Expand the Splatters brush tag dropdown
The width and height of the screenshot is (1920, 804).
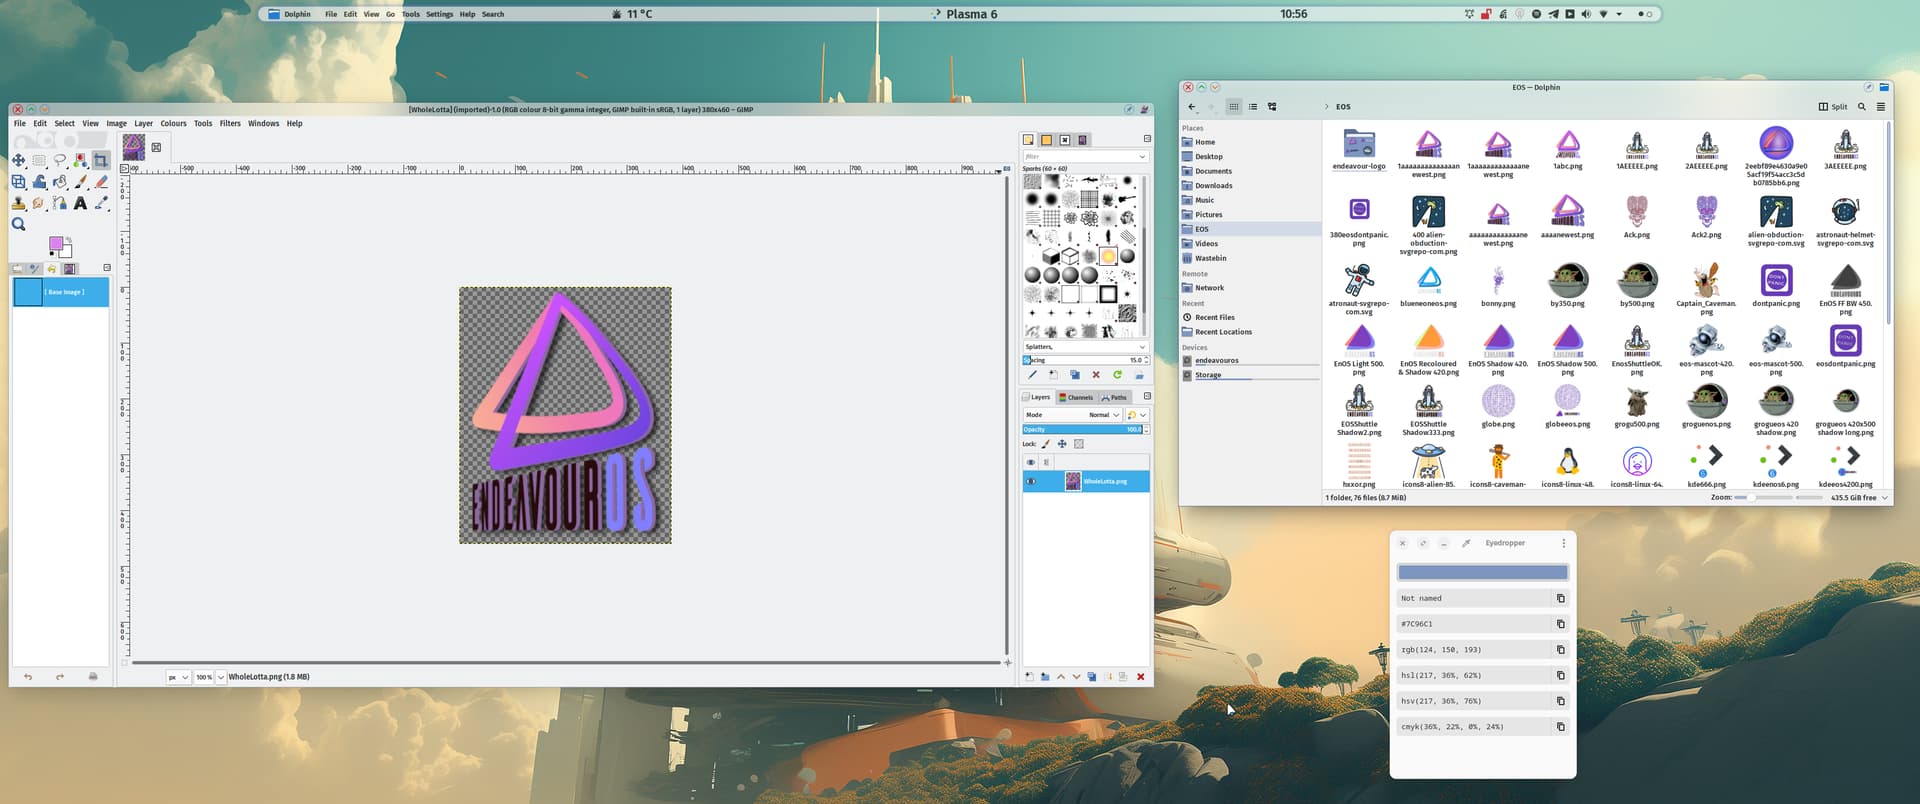click(x=1142, y=347)
